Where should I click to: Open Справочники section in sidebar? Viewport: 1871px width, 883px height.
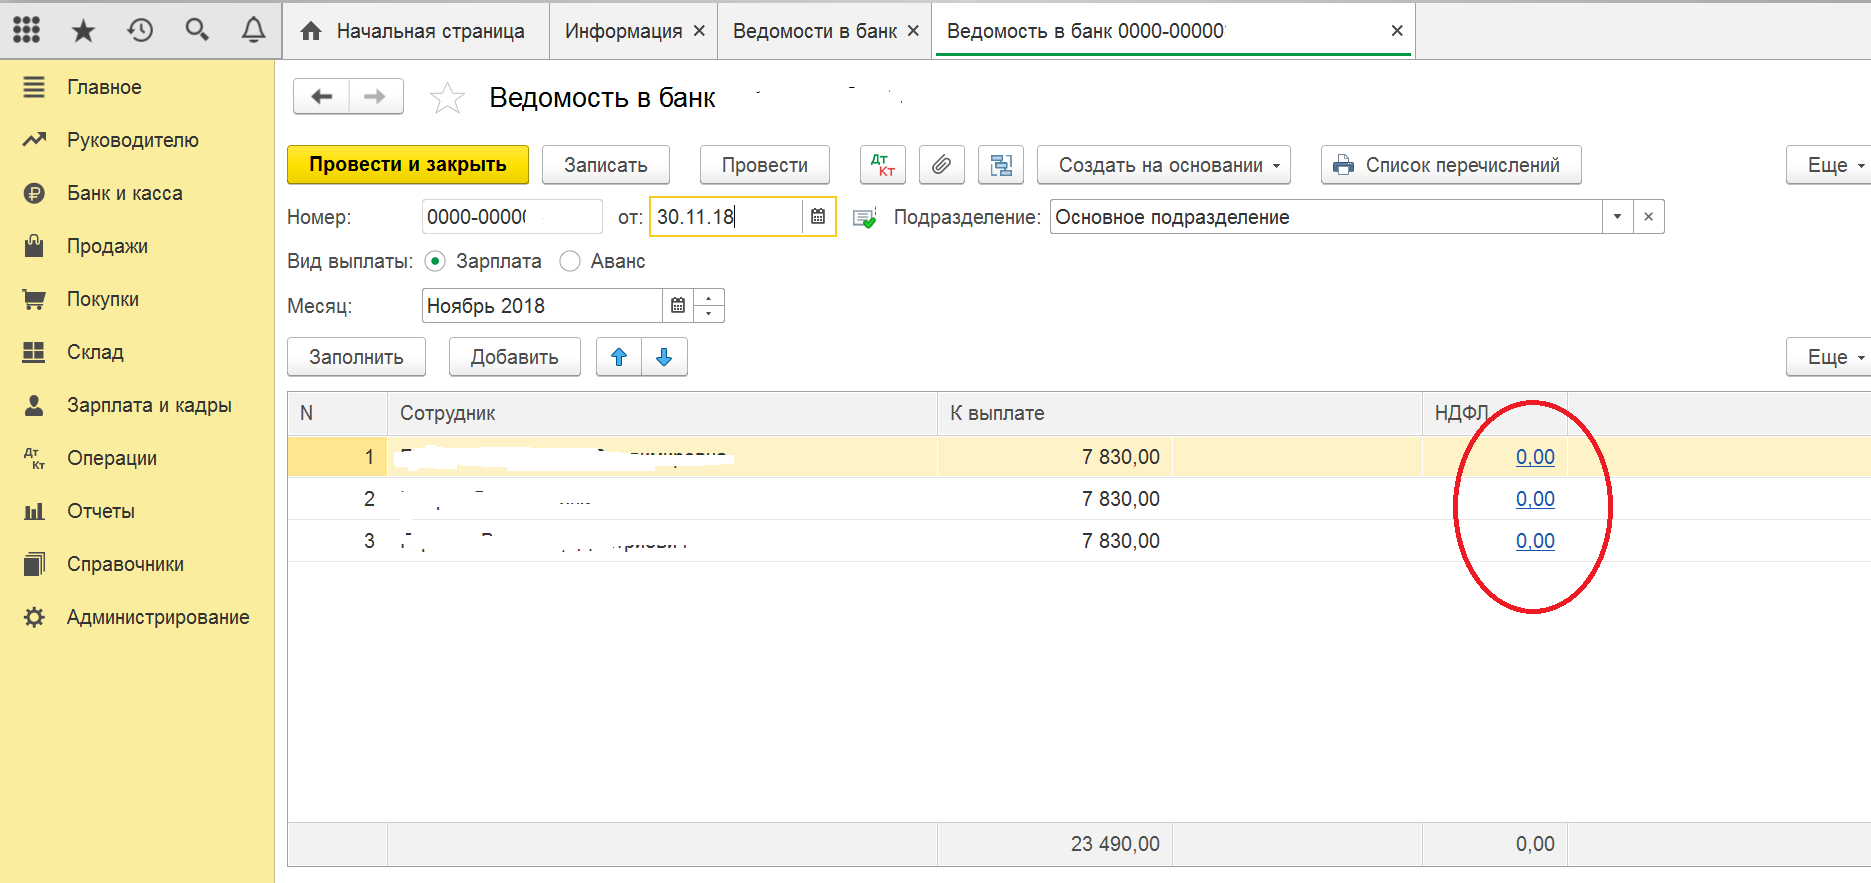(x=125, y=564)
